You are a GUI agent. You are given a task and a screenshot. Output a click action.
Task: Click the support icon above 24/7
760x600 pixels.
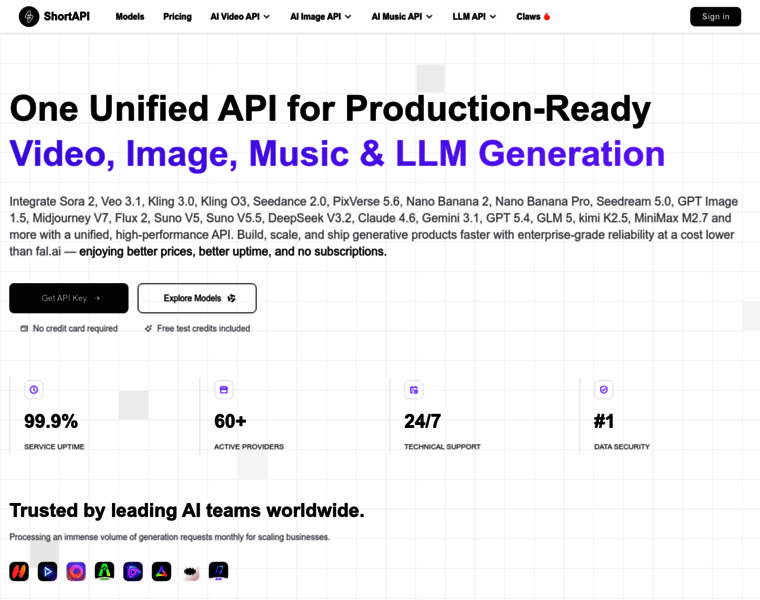pos(414,390)
